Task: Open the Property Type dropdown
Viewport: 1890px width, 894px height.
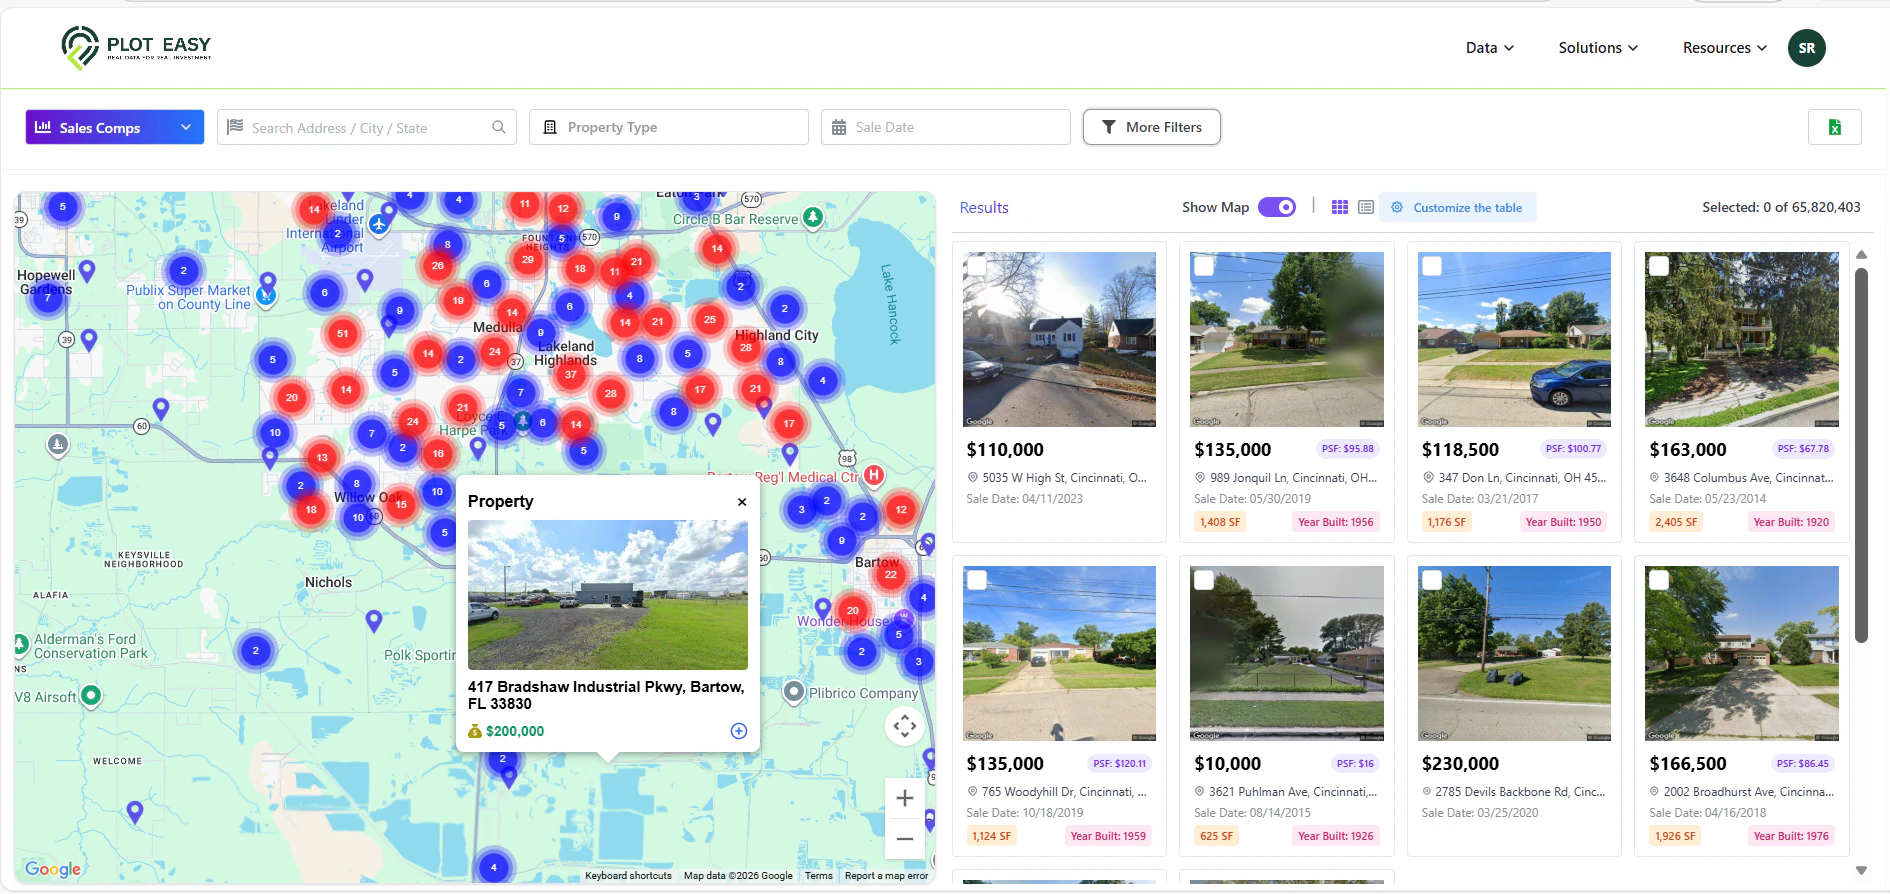Action: [x=669, y=127]
